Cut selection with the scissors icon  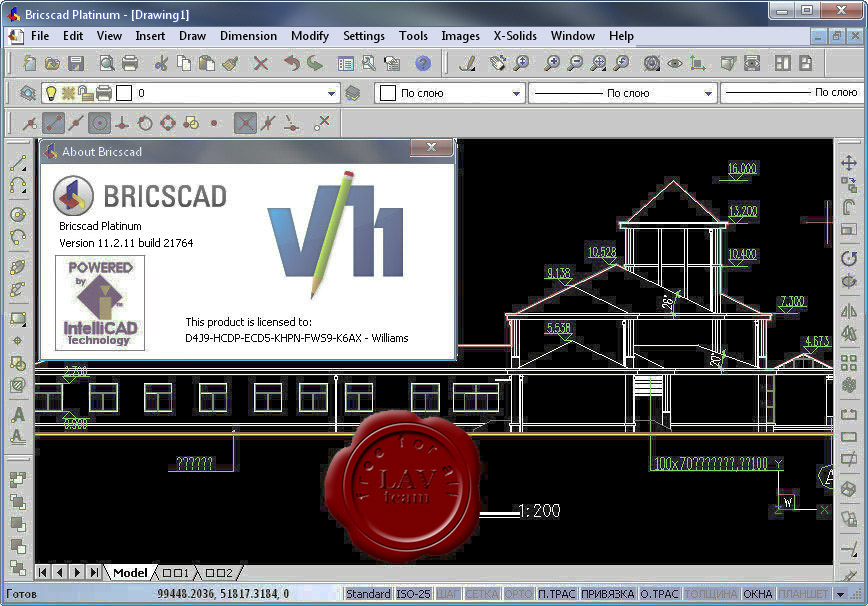tap(161, 63)
